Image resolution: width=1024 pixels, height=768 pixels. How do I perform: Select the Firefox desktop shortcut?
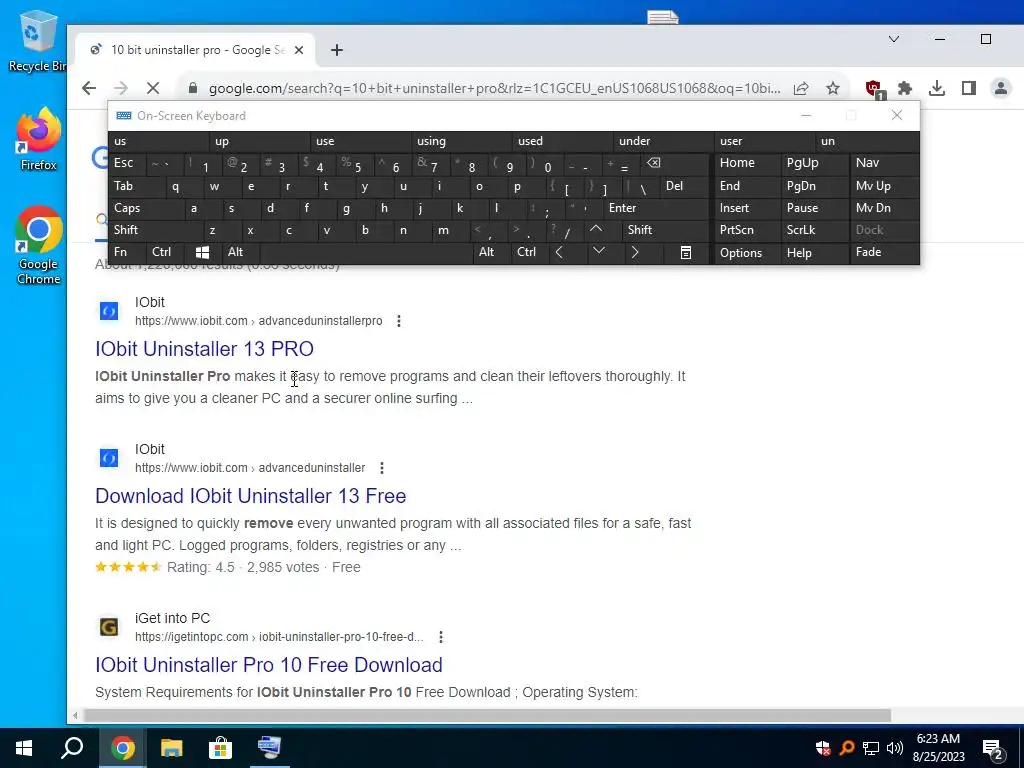(x=39, y=140)
